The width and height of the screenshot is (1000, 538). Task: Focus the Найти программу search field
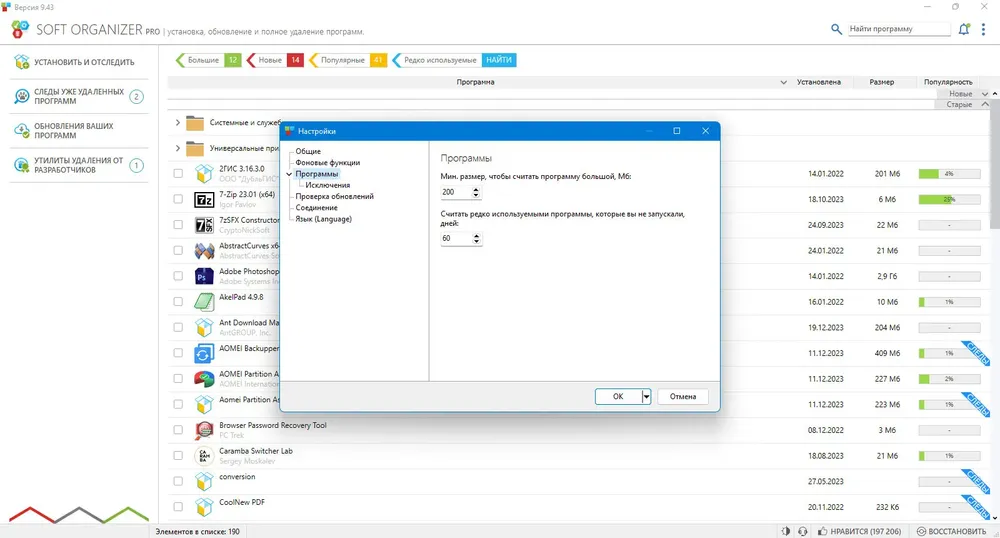click(899, 29)
